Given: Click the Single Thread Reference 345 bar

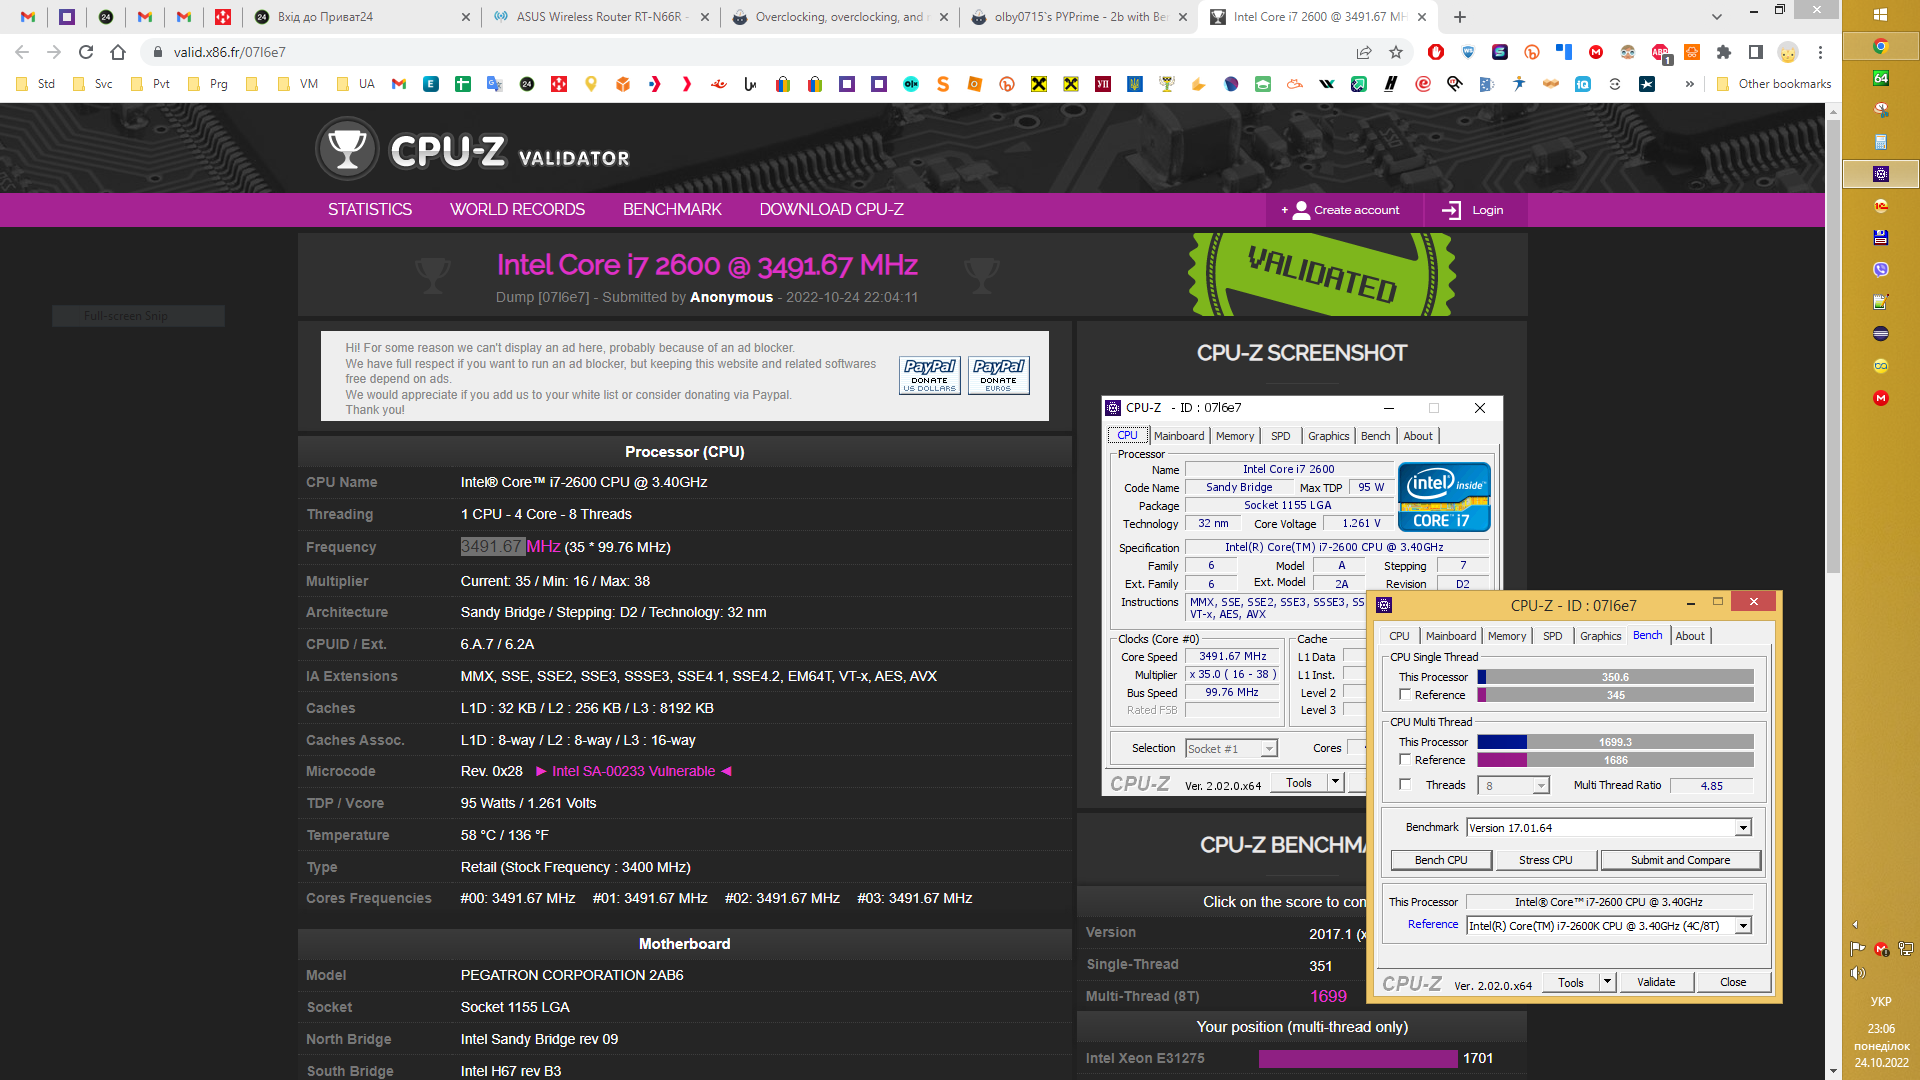Looking at the screenshot, I should click(x=1615, y=695).
